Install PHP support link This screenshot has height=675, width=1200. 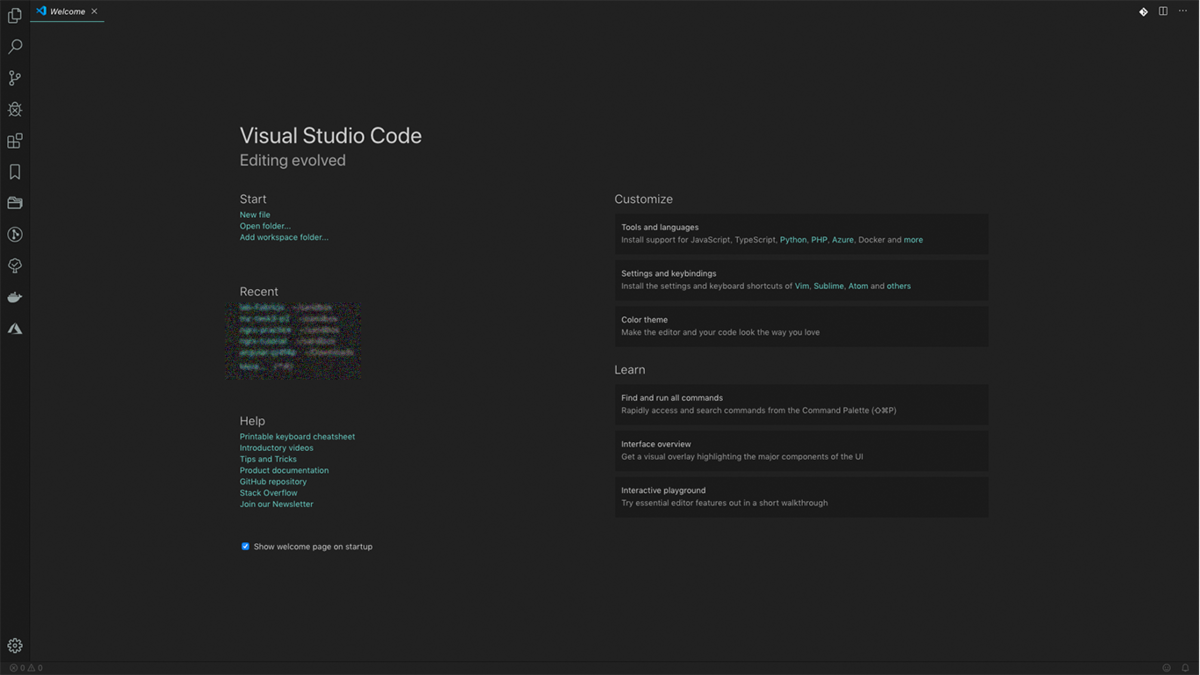(819, 240)
